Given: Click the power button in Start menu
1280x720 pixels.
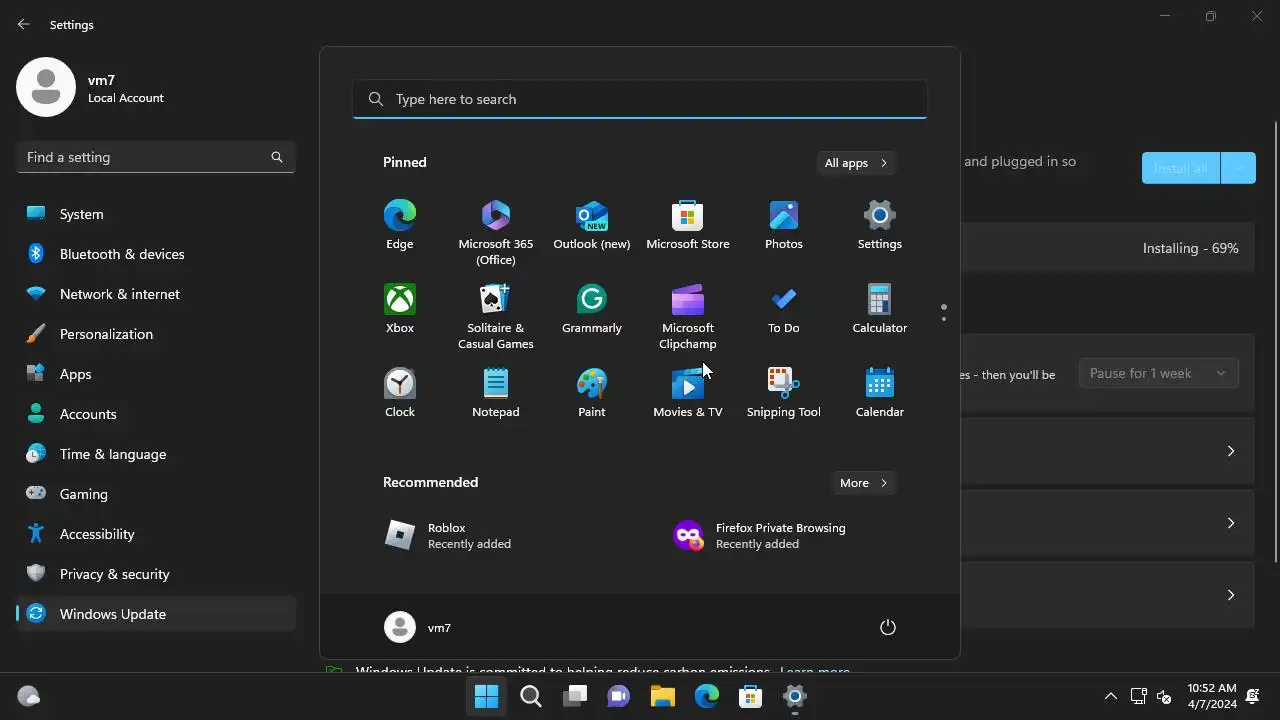Looking at the screenshot, I should point(887,627).
